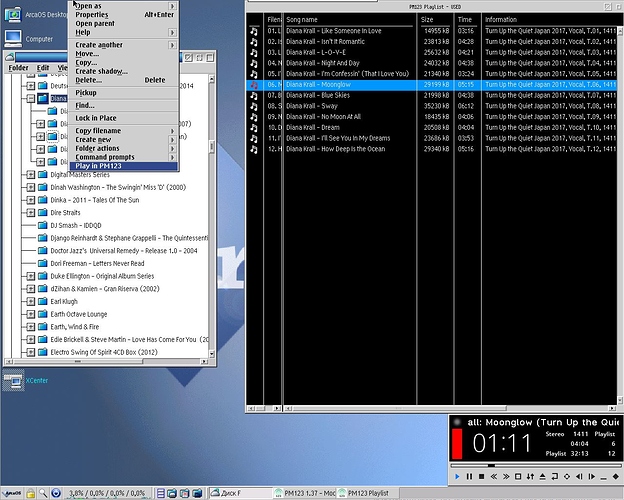Click the eject/load file button
Viewport: 624px width, 500px height.
[x=542, y=476]
